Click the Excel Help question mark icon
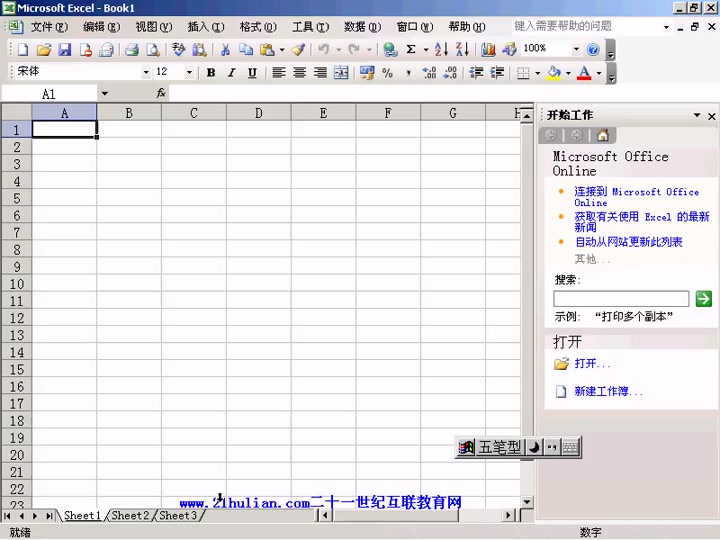This screenshot has height=540, width=720. [x=593, y=49]
